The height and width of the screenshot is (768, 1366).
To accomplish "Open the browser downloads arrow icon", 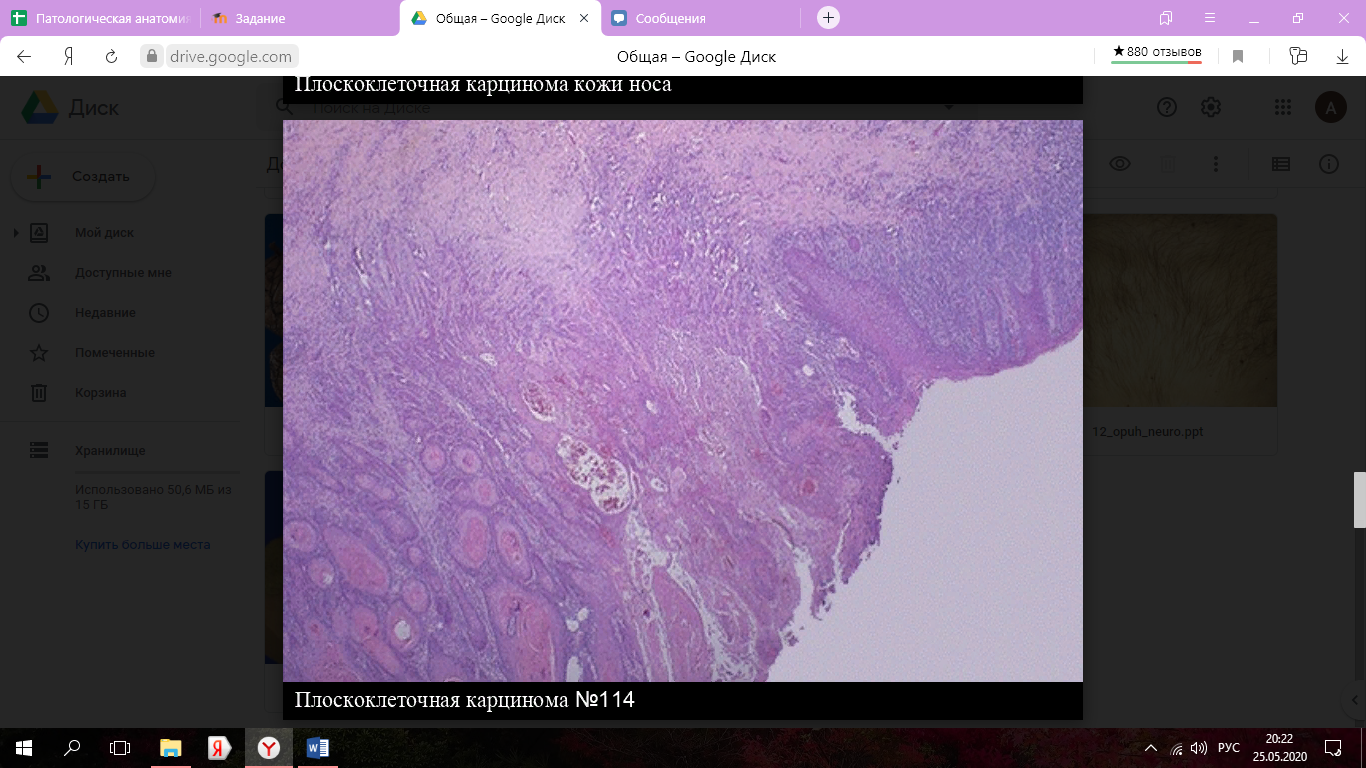I will 1343,57.
